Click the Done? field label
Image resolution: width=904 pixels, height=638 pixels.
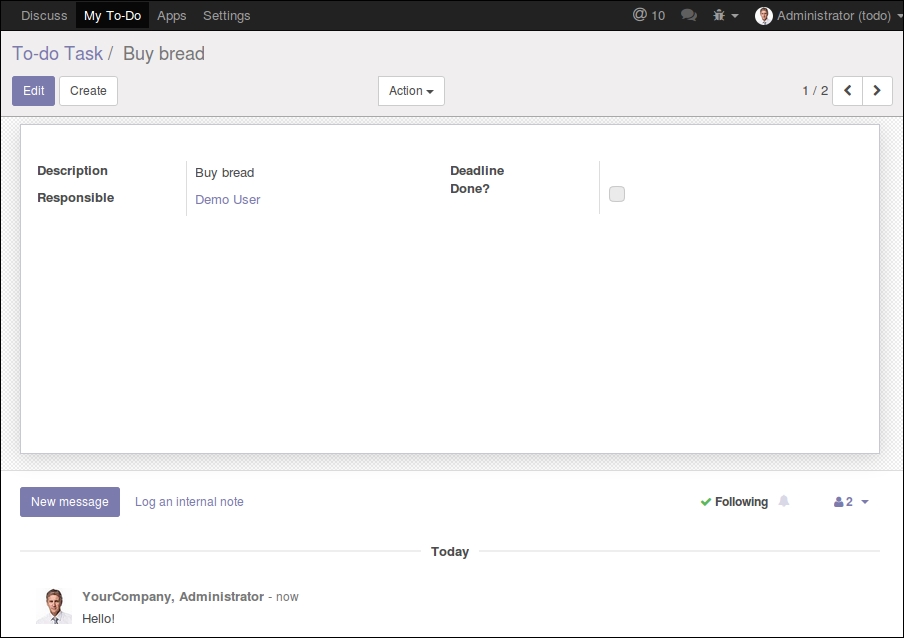pos(470,188)
